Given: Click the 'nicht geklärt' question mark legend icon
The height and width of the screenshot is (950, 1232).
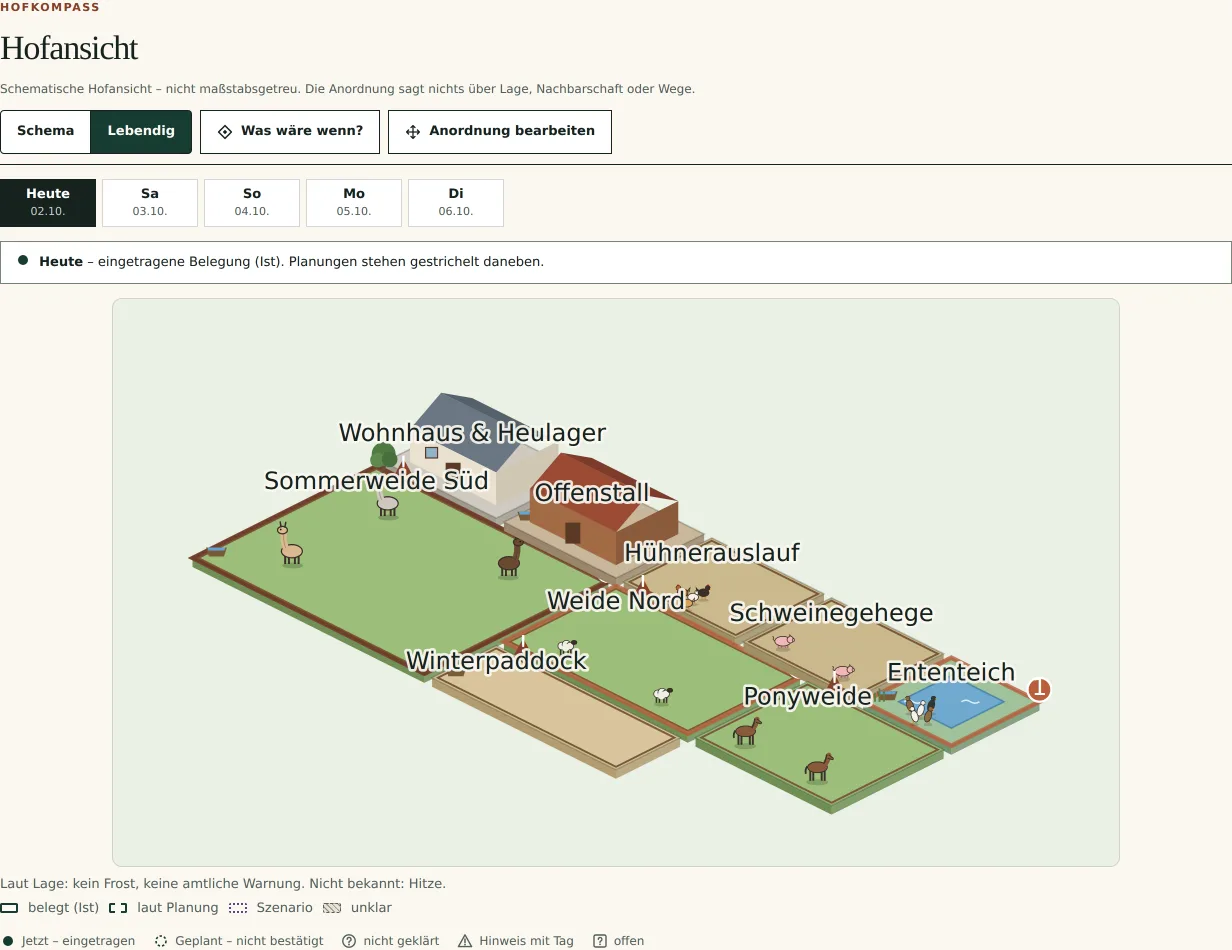Looking at the screenshot, I should [349, 941].
